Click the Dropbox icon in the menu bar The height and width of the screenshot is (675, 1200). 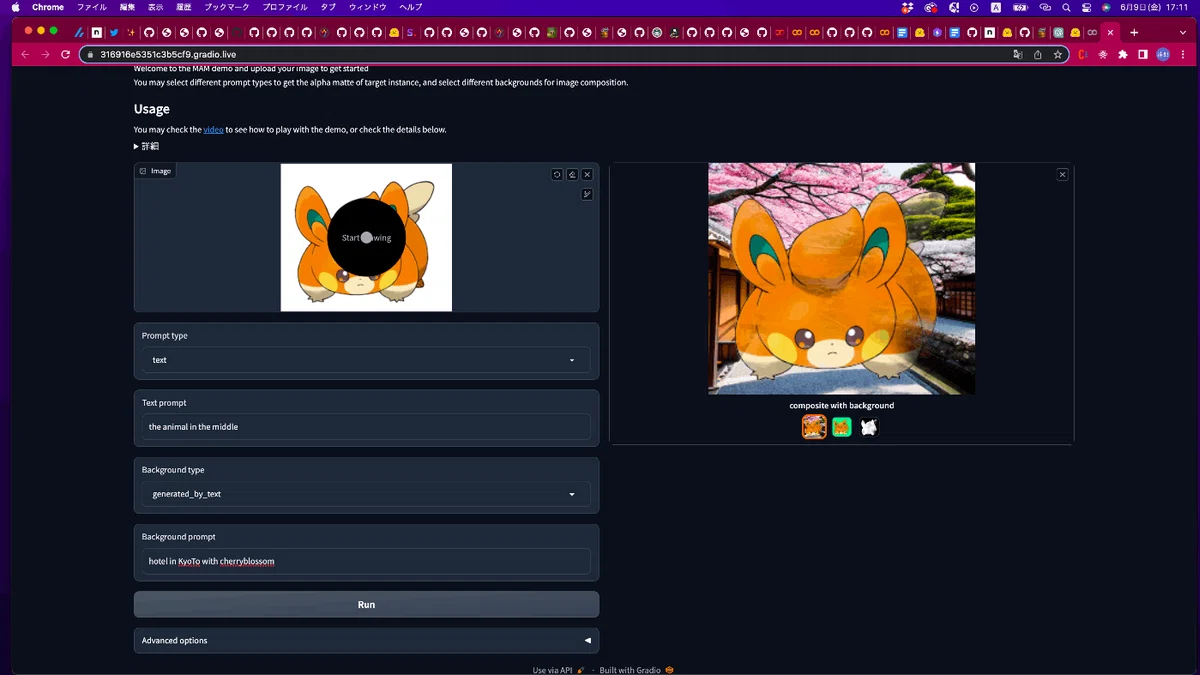908,7
